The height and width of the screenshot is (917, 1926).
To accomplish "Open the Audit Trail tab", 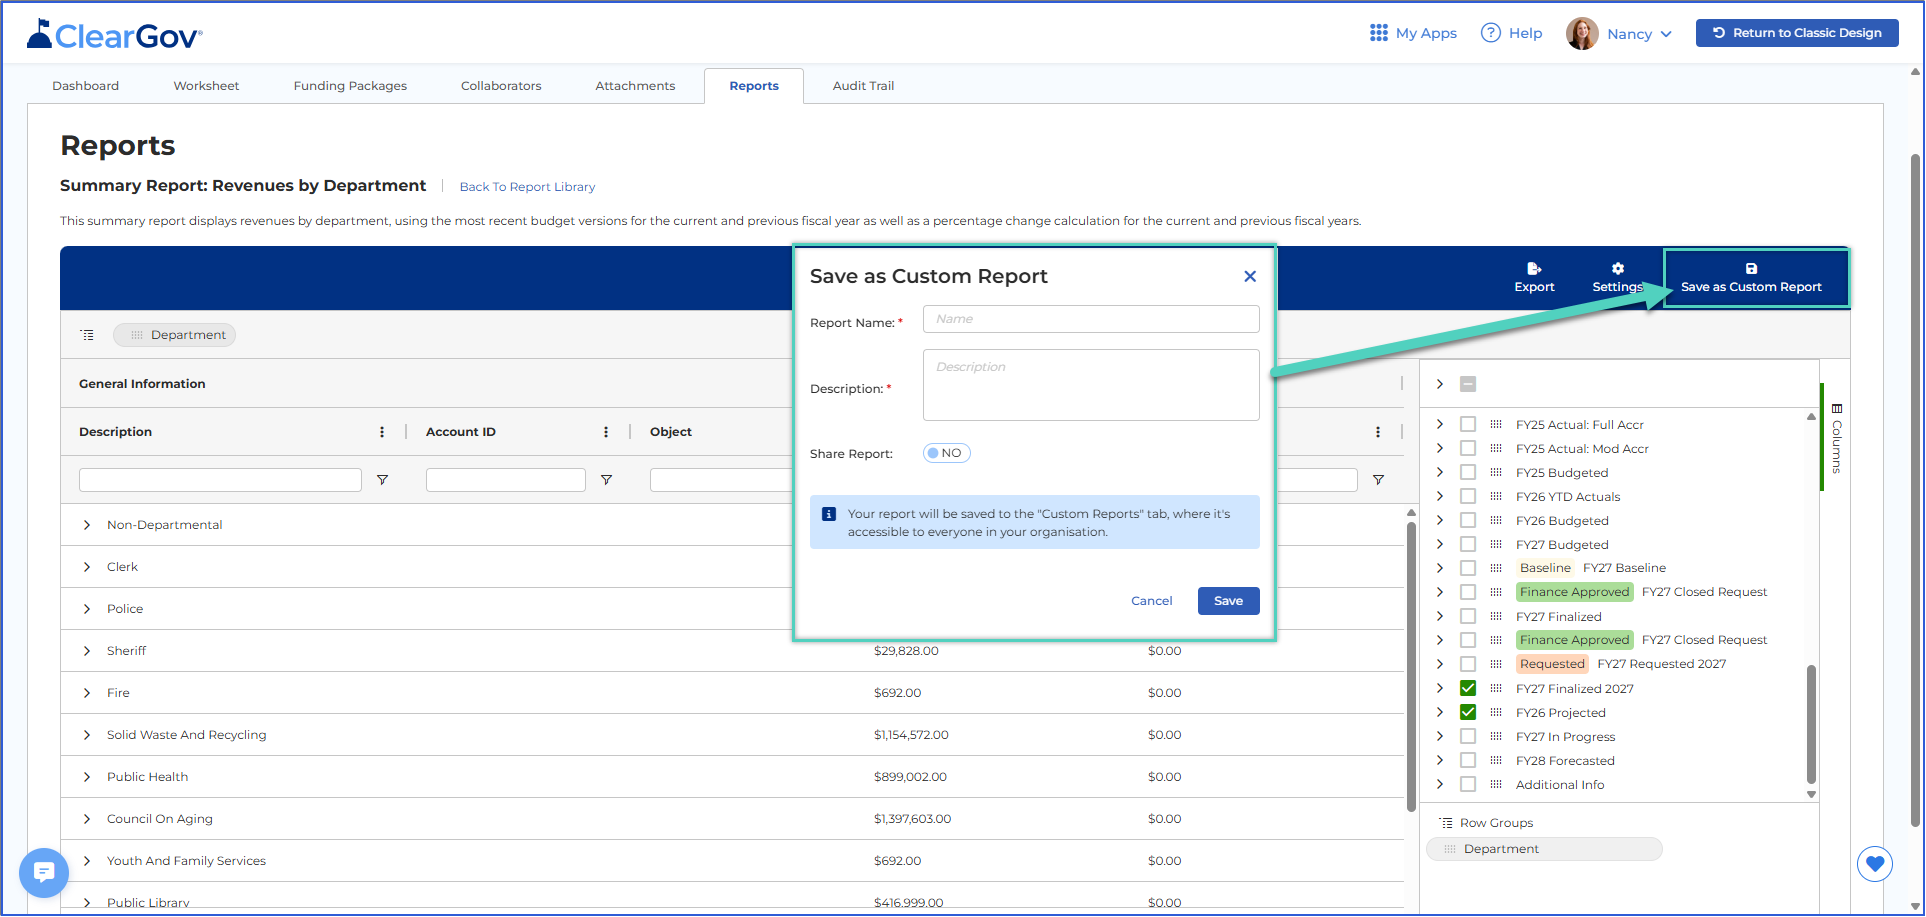I will [x=864, y=86].
